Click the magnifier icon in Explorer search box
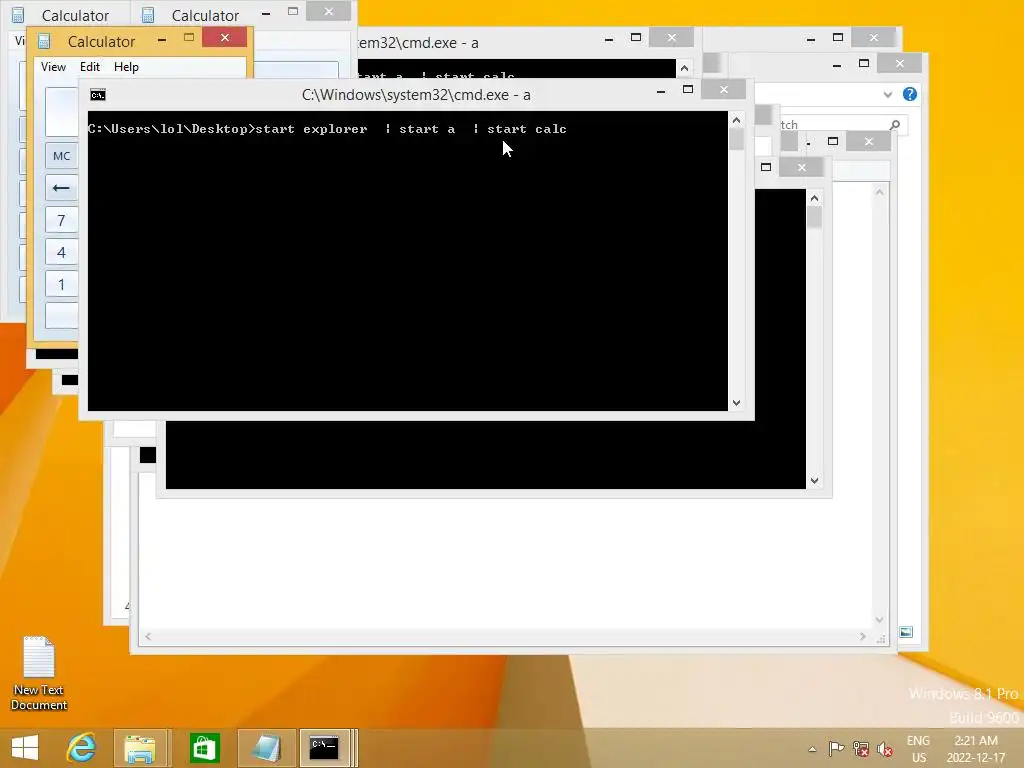 (895, 124)
